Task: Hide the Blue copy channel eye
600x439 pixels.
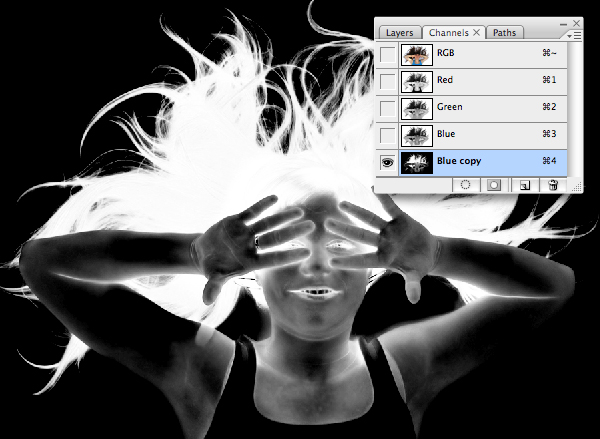Action: click(x=387, y=163)
